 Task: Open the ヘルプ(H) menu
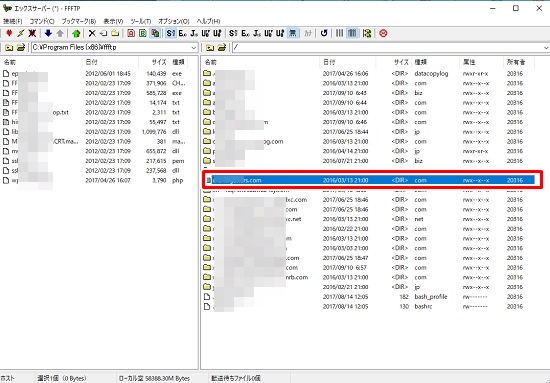pos(208,21)
